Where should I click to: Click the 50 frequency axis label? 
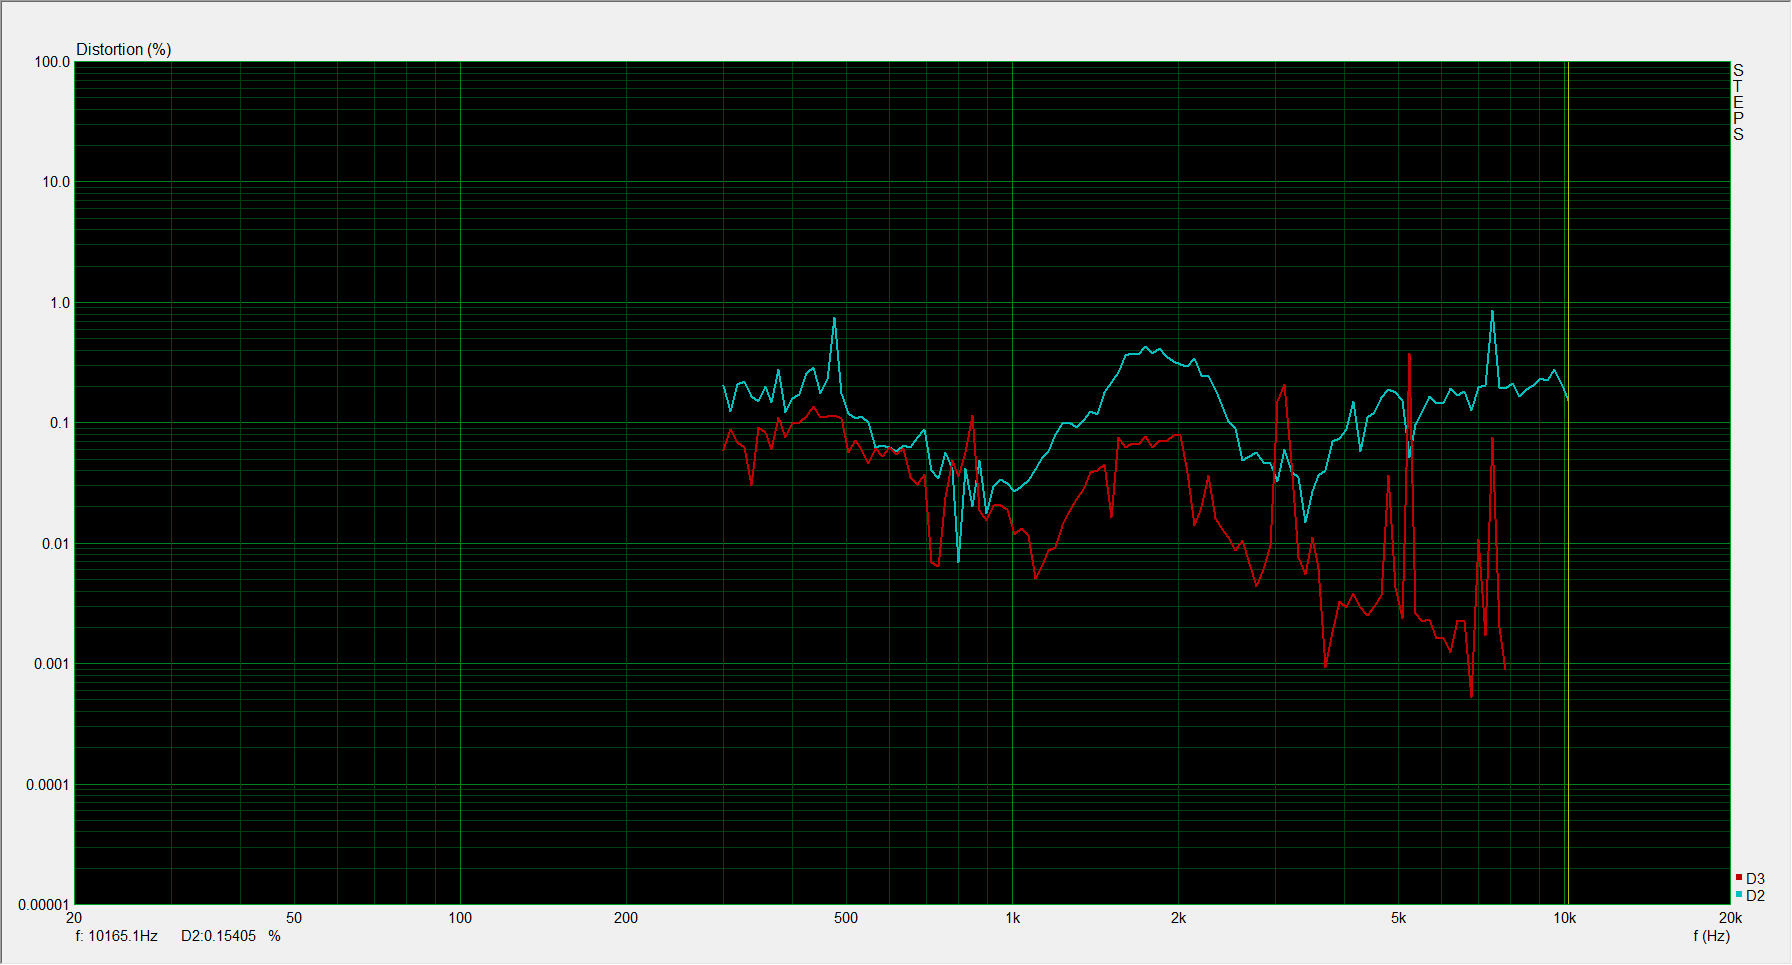pos(294,918)
